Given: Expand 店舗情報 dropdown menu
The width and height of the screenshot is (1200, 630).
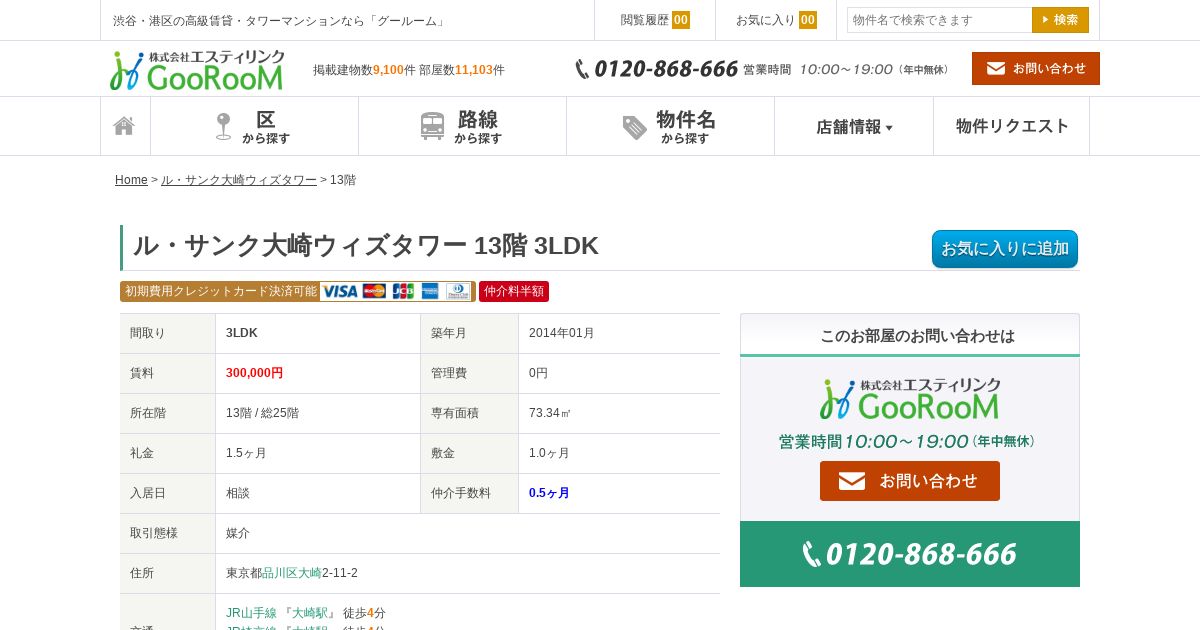Looking at the screenshot, I should click(854, 126).
